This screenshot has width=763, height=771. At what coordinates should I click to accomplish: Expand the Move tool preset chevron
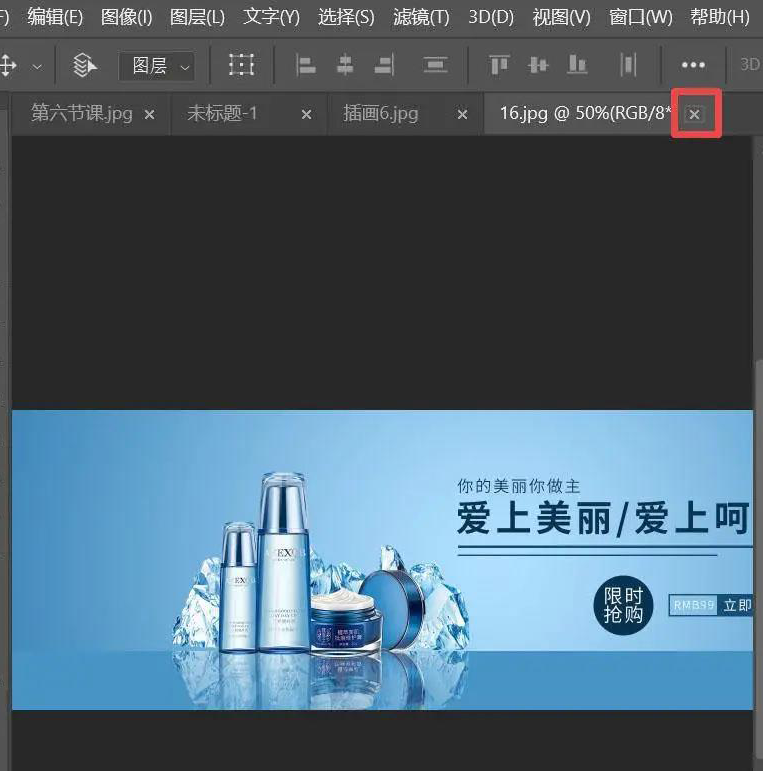point(37,66)
